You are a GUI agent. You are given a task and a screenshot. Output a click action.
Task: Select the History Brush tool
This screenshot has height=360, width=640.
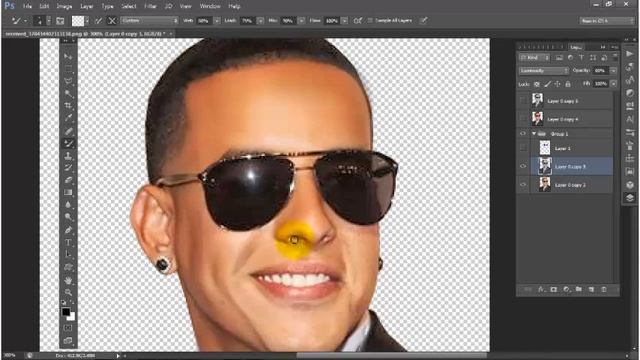[x=68, y=168]
